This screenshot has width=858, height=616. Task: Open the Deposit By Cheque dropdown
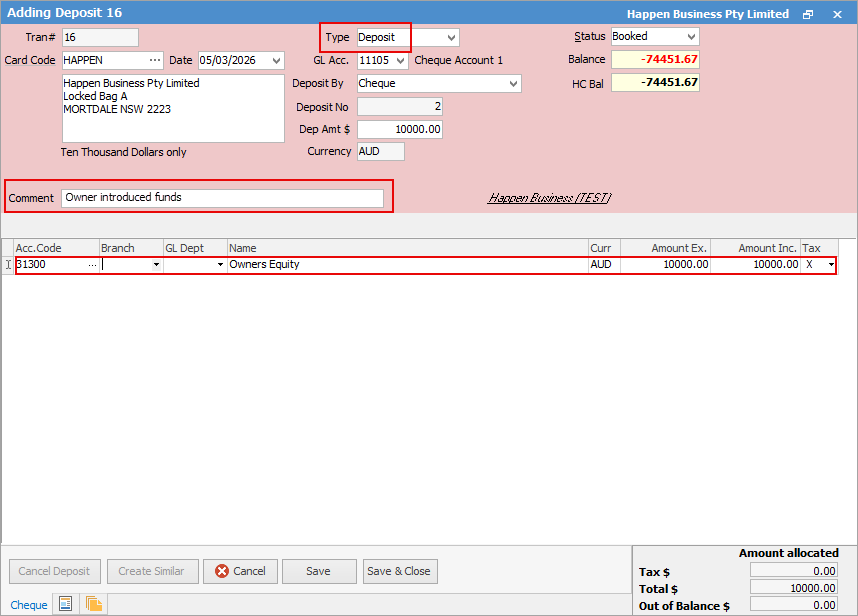click(513, 84)
